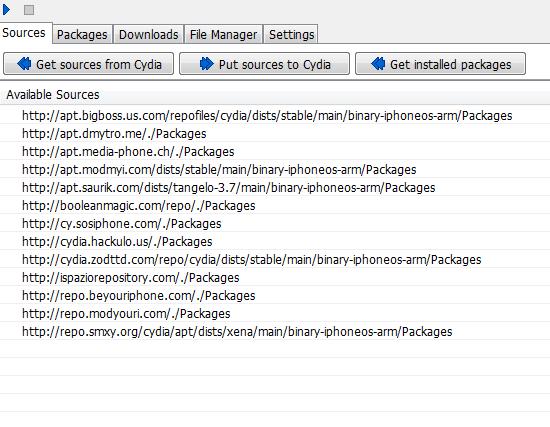Viewport: 550px width, 427px height.
Task: Select the repo.beyouriphone.com source row
Action: [x=275, y=295]
